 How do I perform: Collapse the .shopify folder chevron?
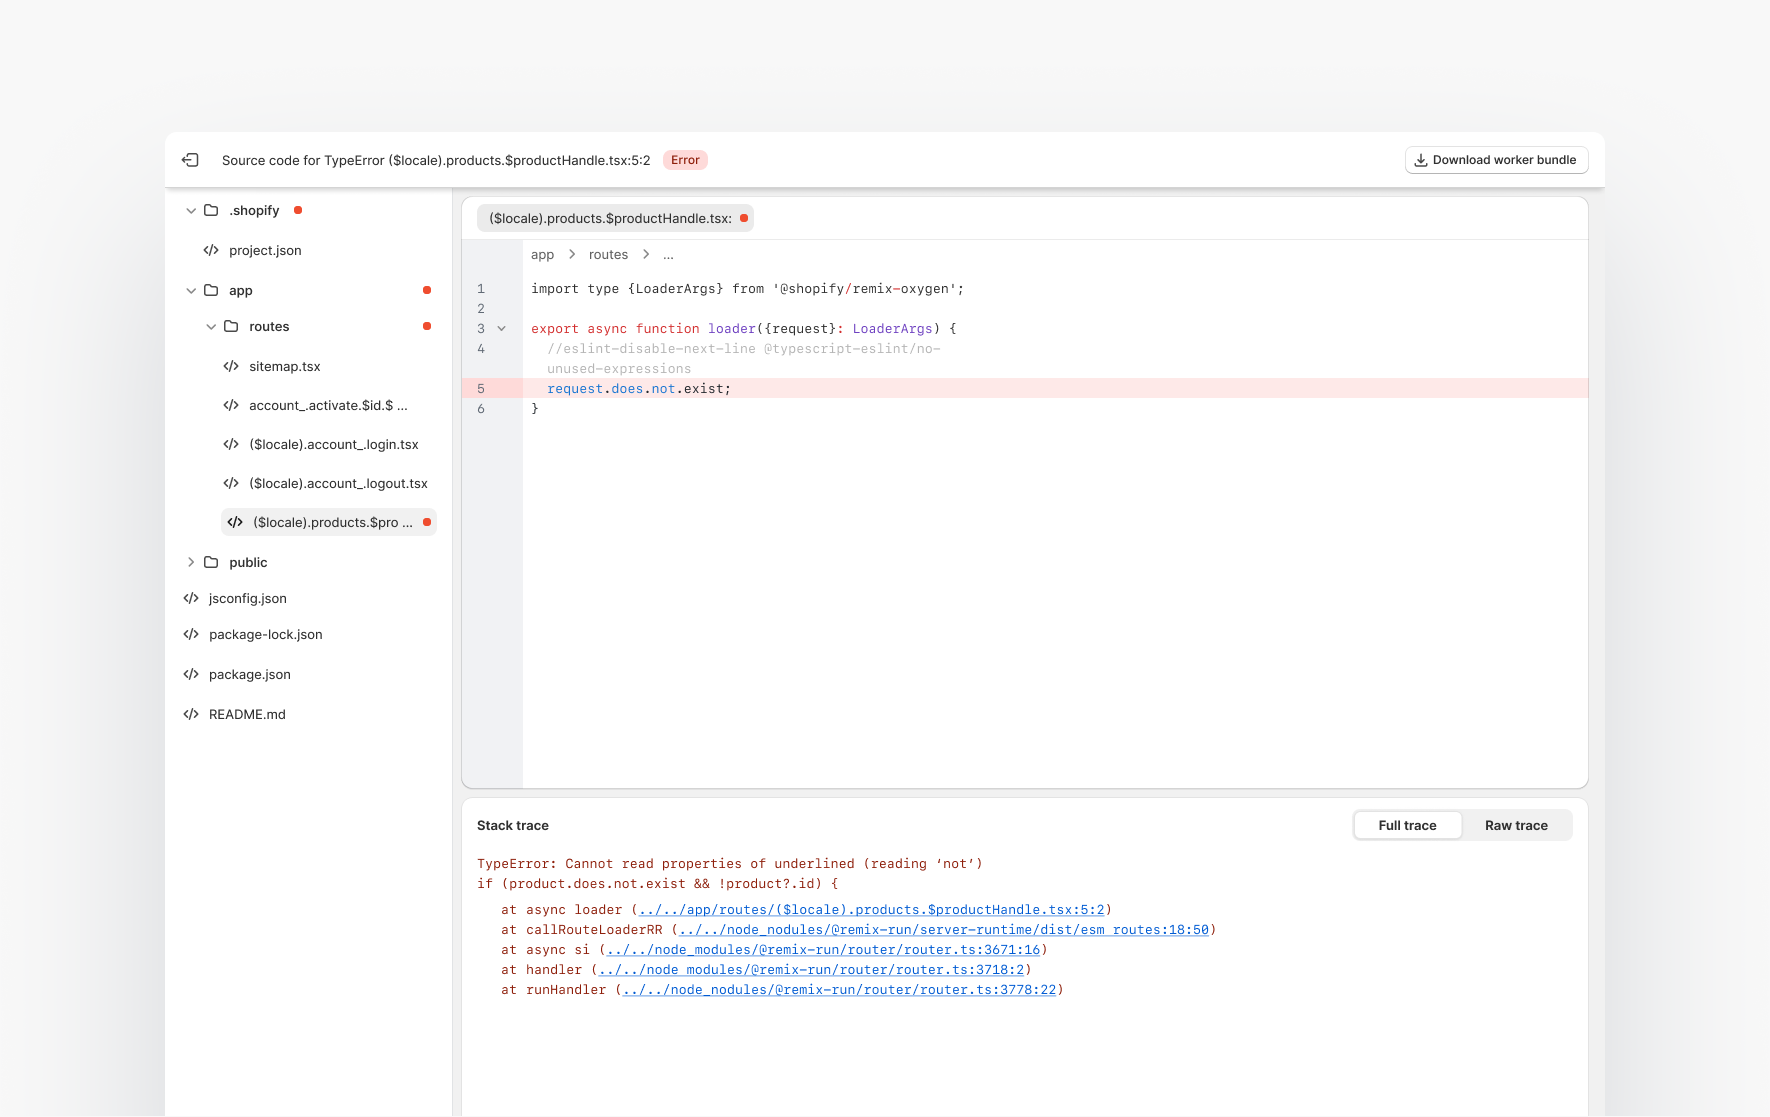click(191, 210)
